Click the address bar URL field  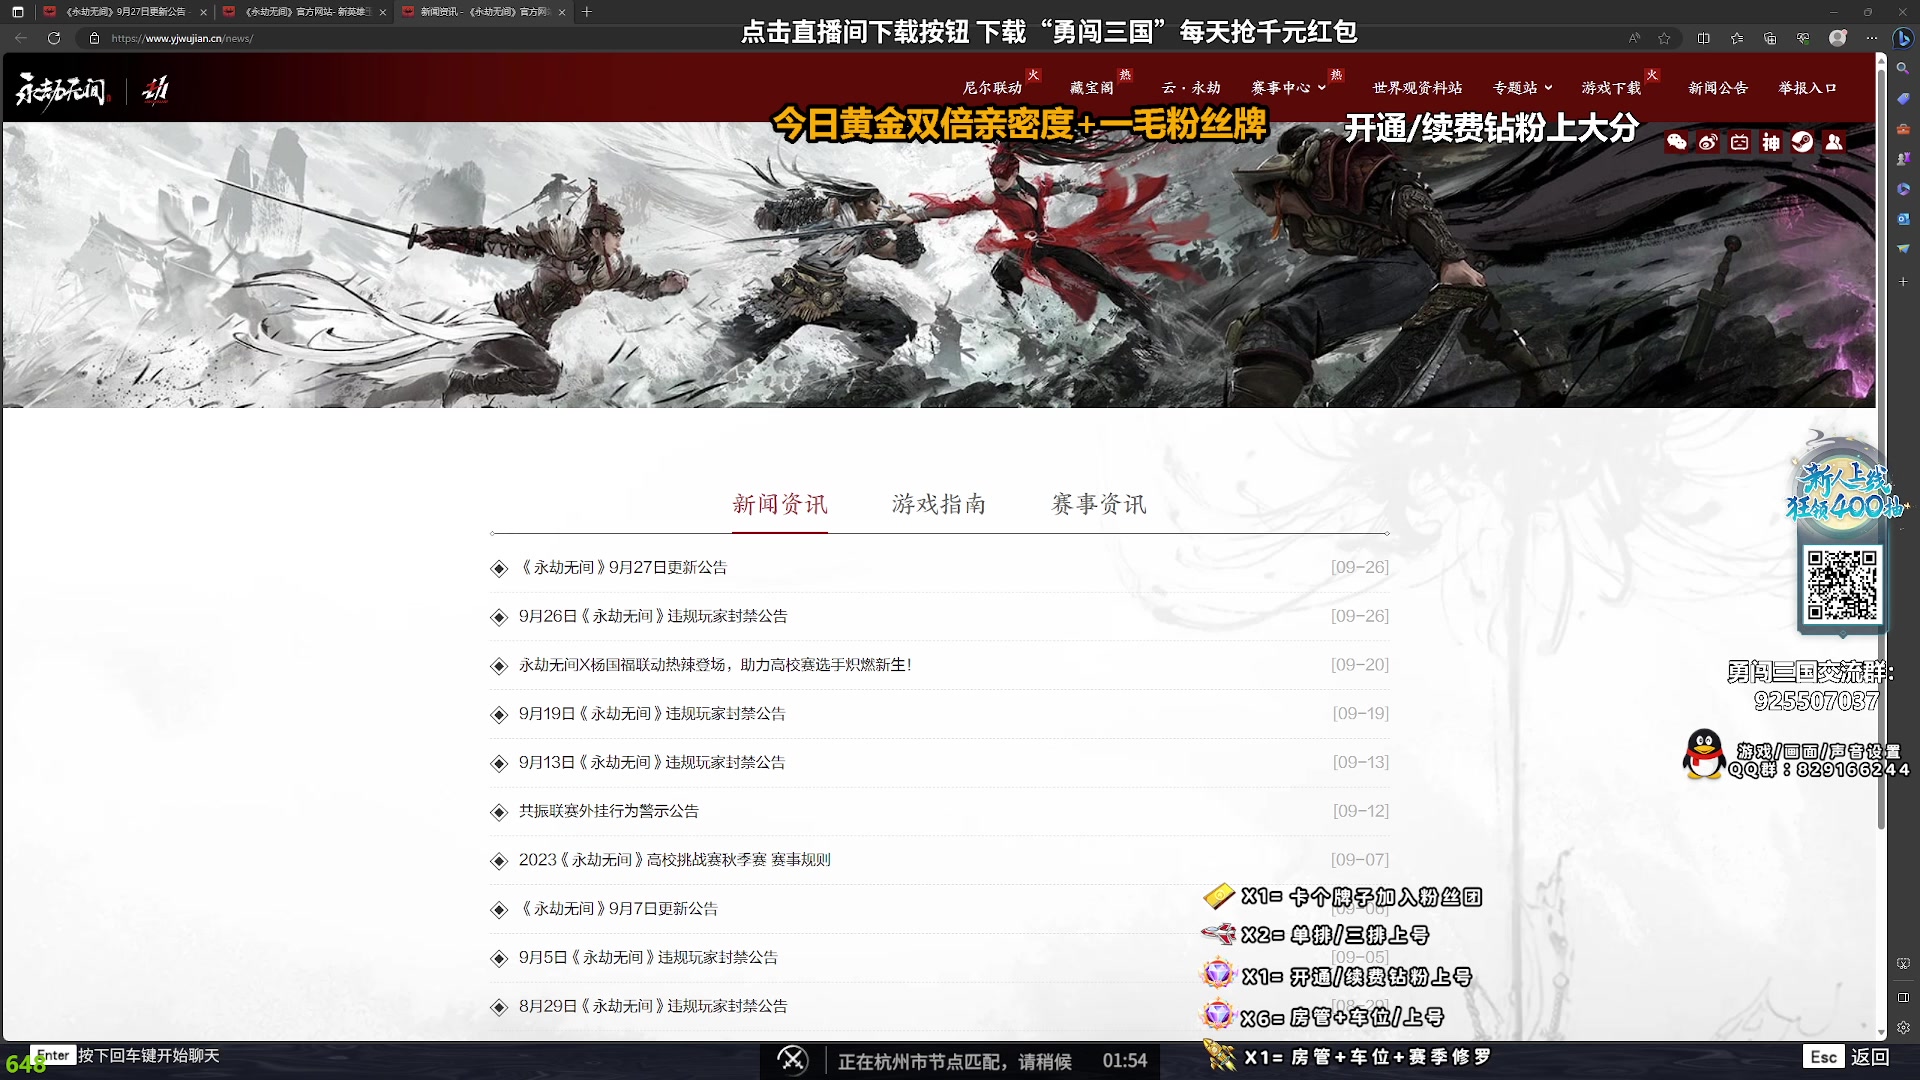pyautogui.click(x=850, y=38)
